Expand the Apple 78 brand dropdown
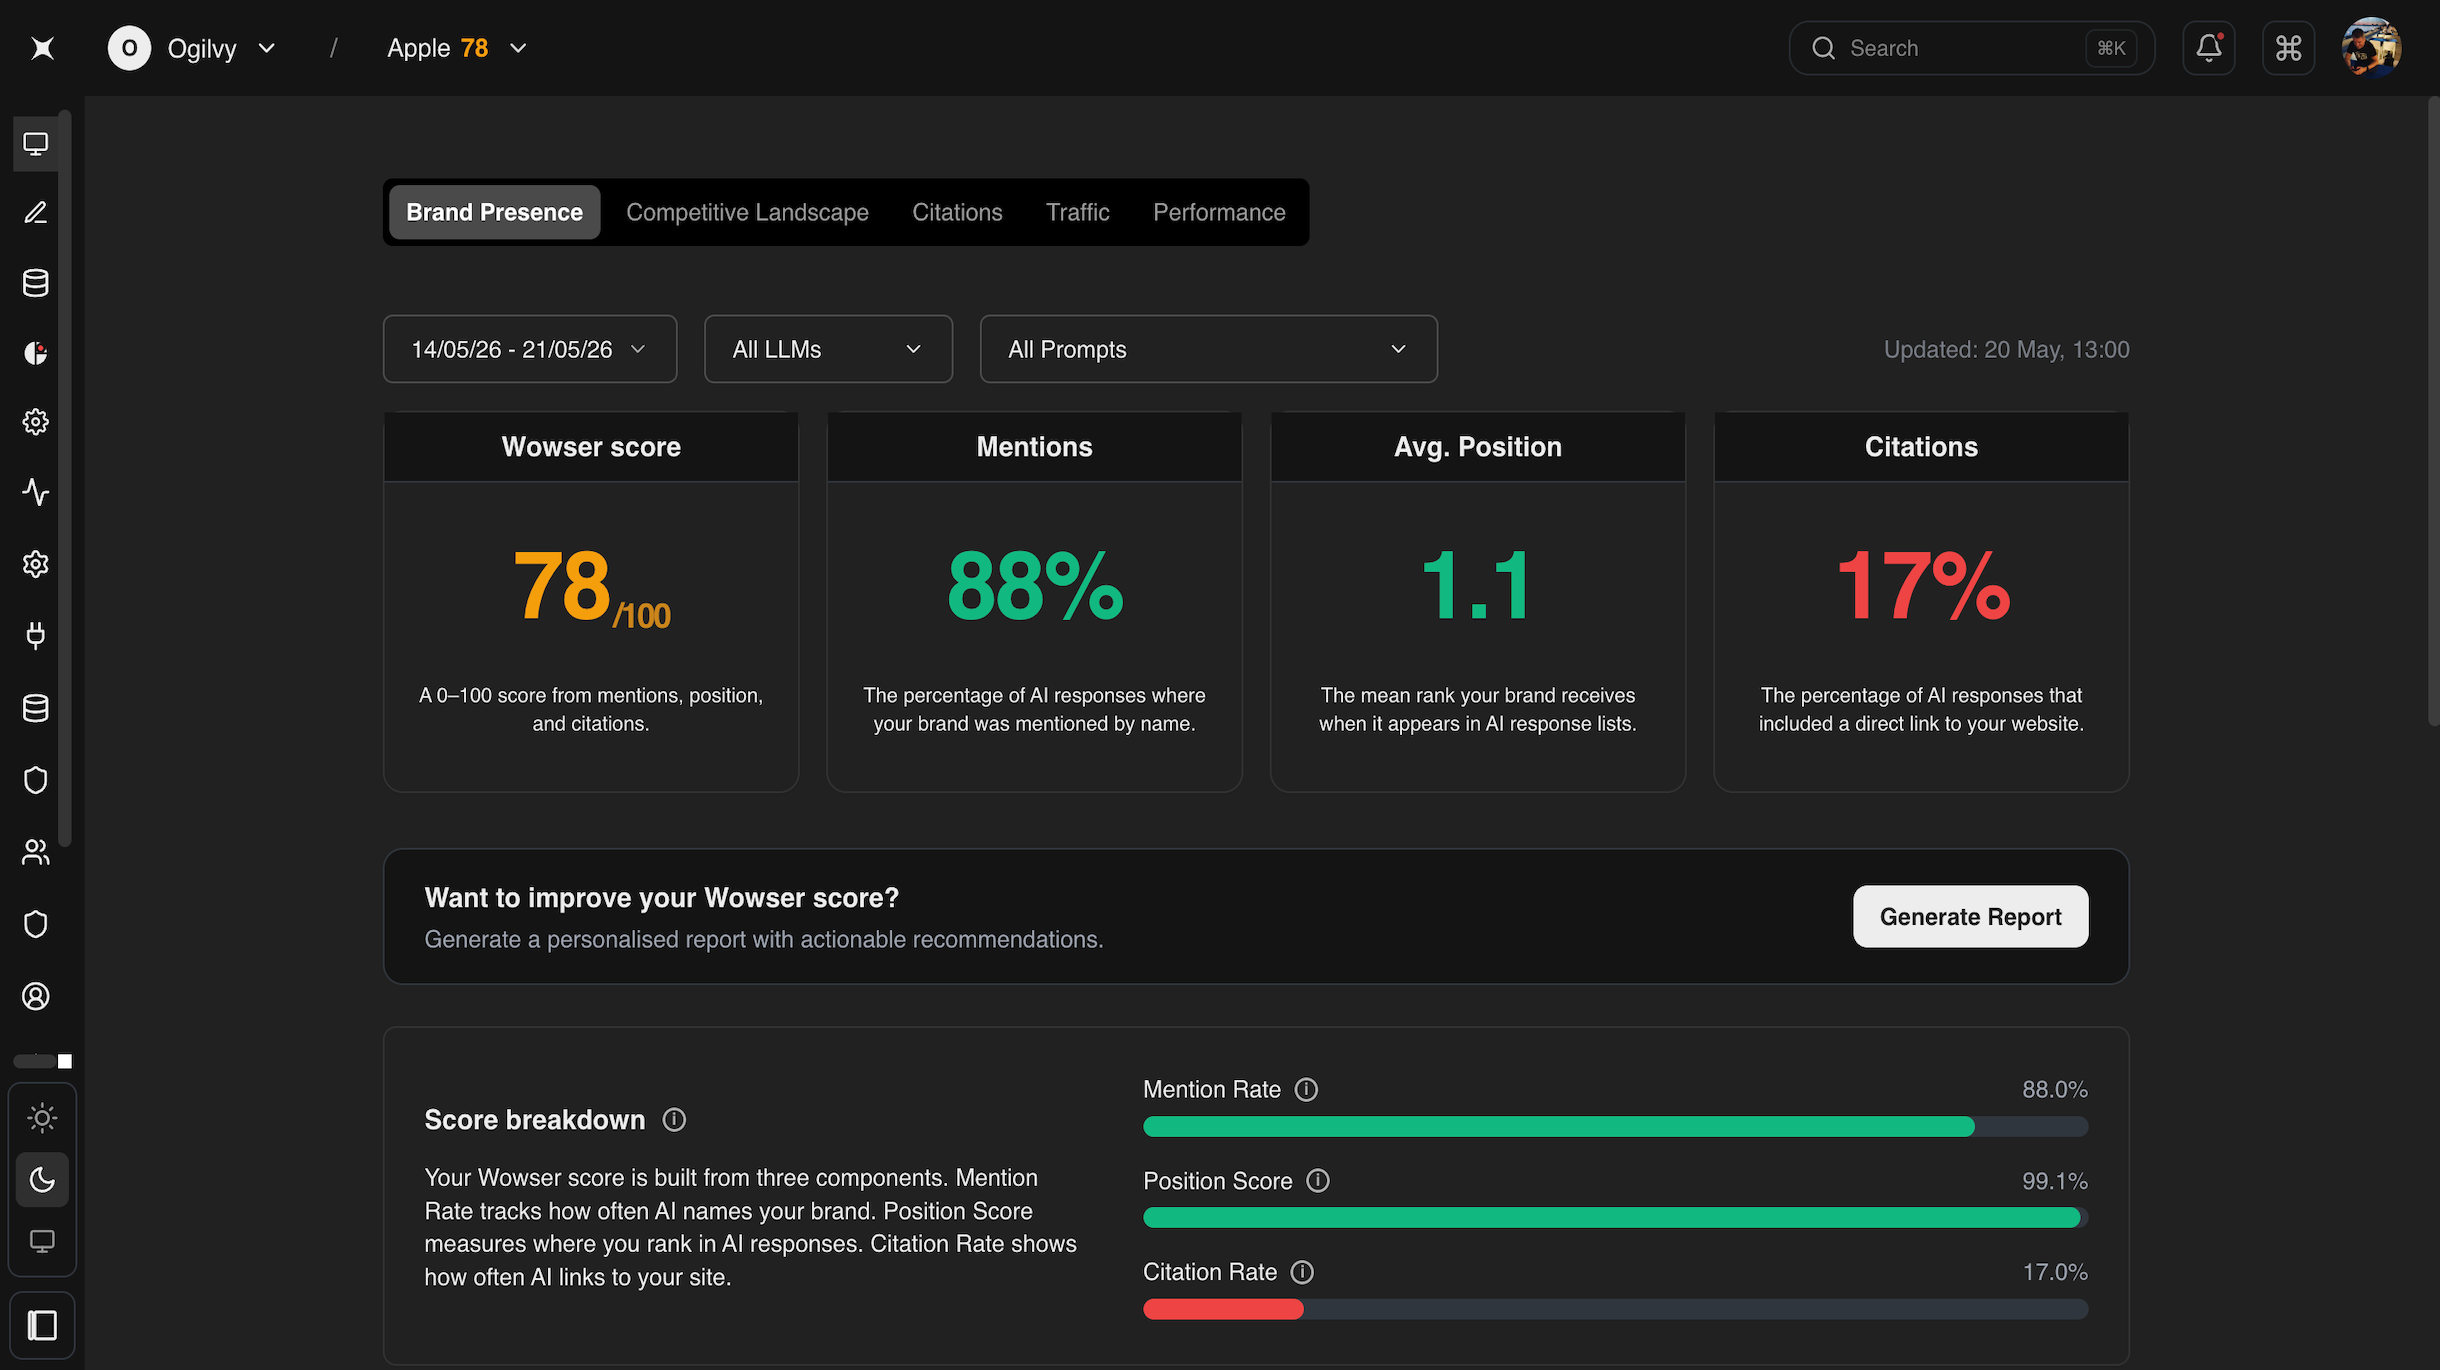The width and height of the screenshot is (2440, 1370). click(x=518, y=48)
